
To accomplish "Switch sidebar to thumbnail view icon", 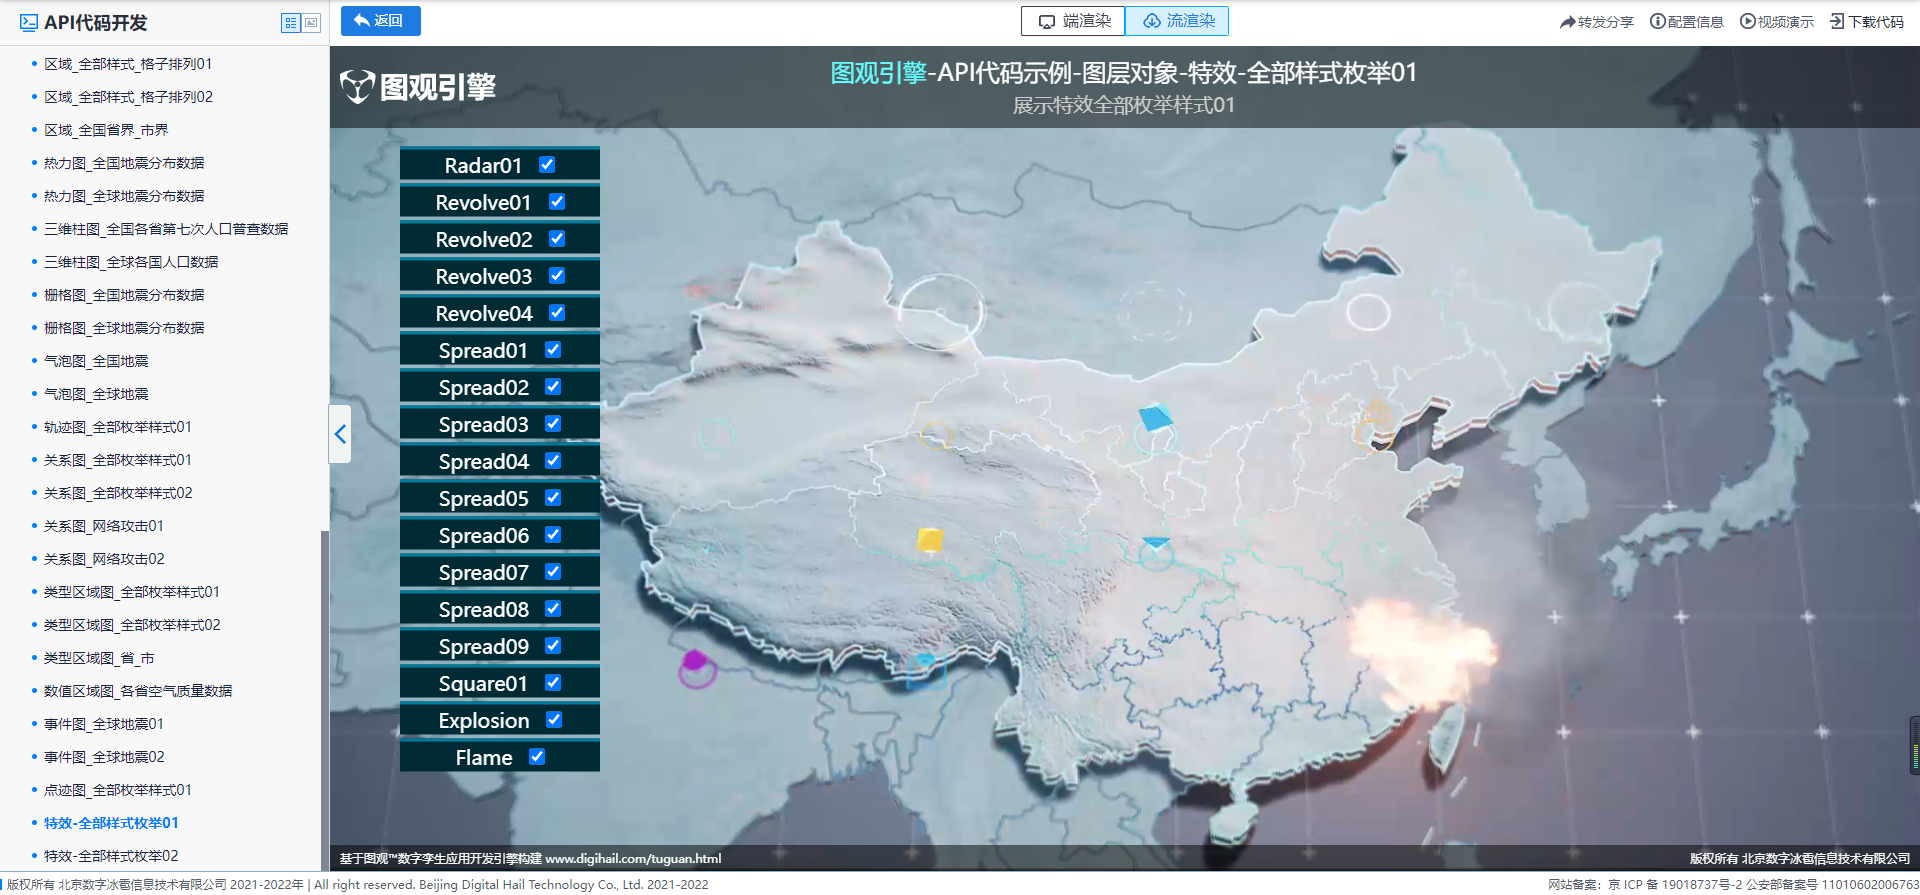I will click(312, 23).
